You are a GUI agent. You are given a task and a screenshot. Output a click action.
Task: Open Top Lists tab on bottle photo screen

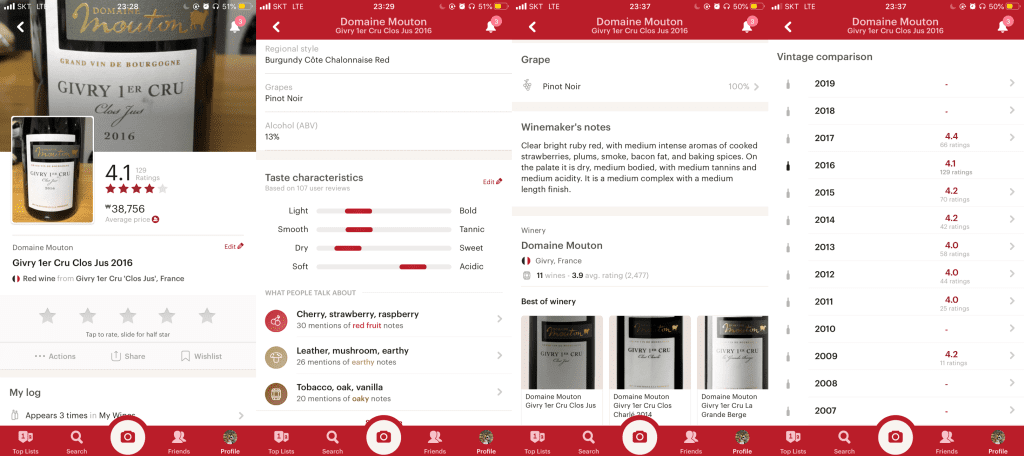(25, 442)
